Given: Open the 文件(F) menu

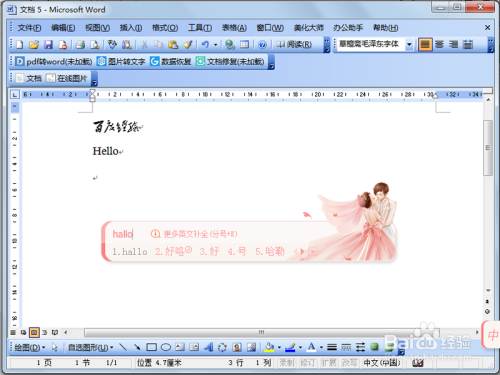Looking at the screenshot, I should click(x=29, y=28).
